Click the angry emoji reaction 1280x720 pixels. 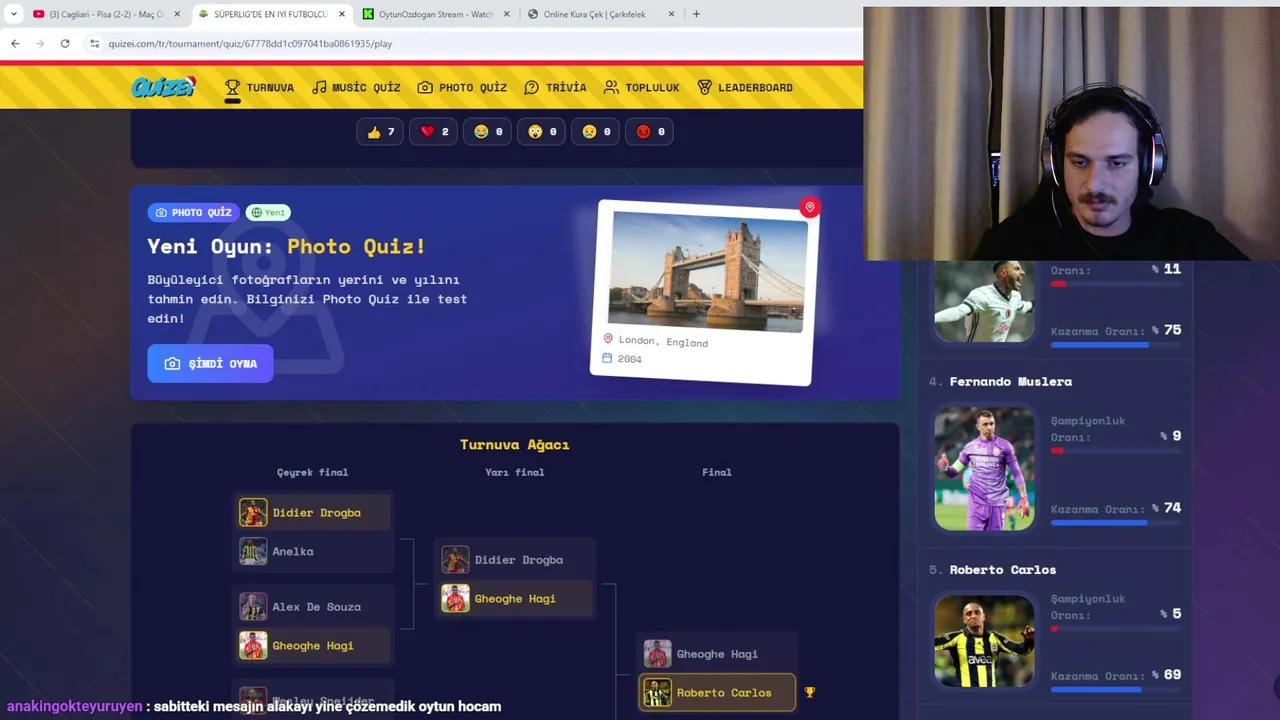click(x=650, y=131)
